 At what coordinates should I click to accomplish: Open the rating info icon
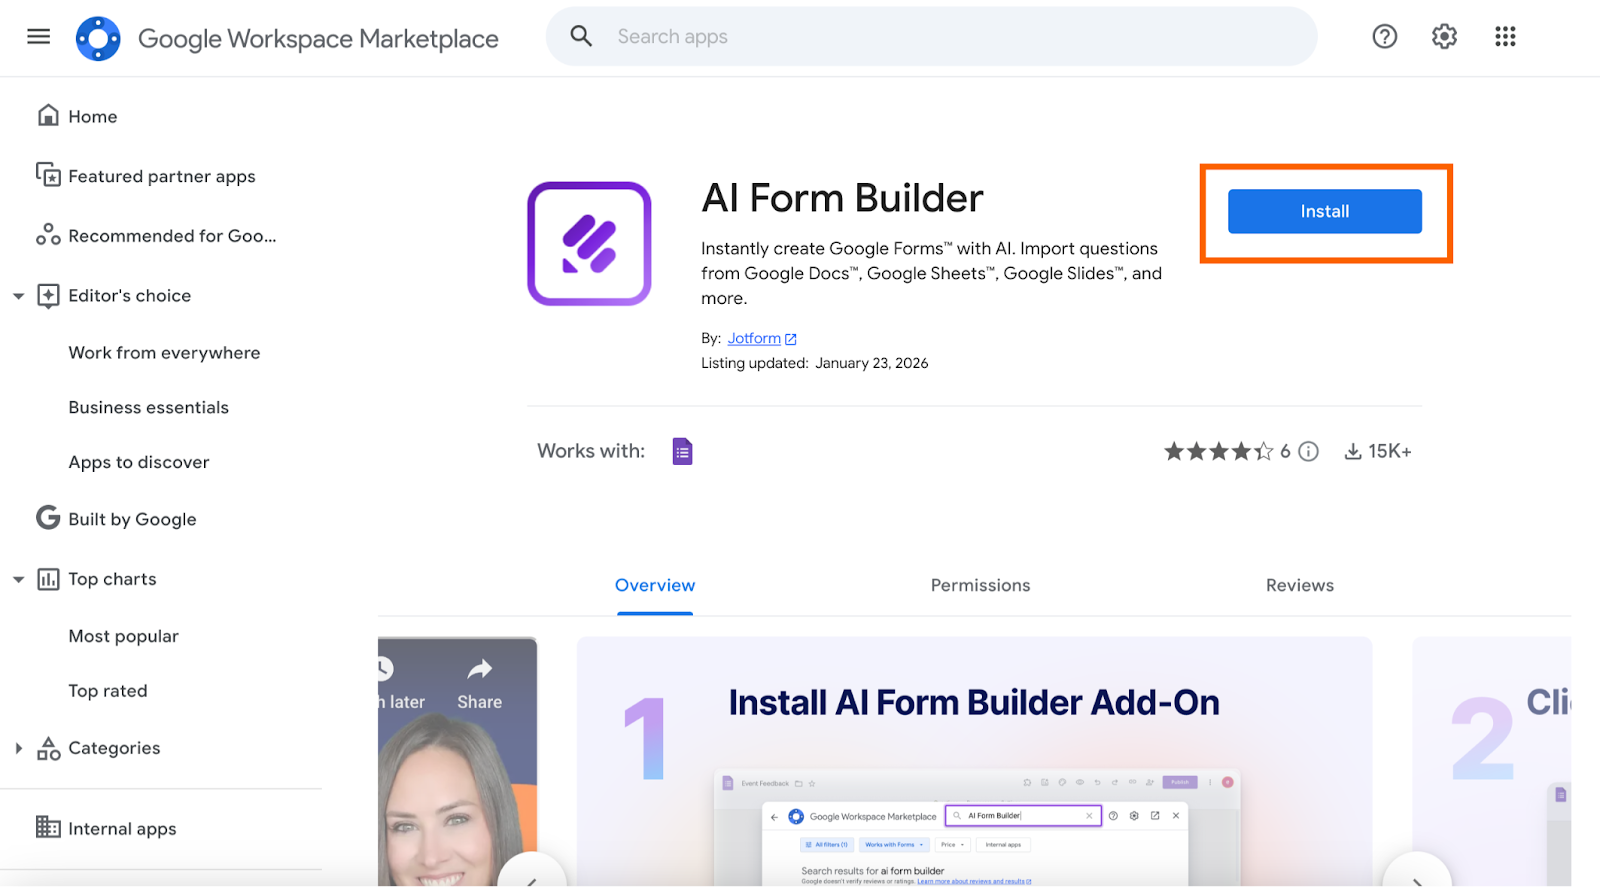[1308, 451]
